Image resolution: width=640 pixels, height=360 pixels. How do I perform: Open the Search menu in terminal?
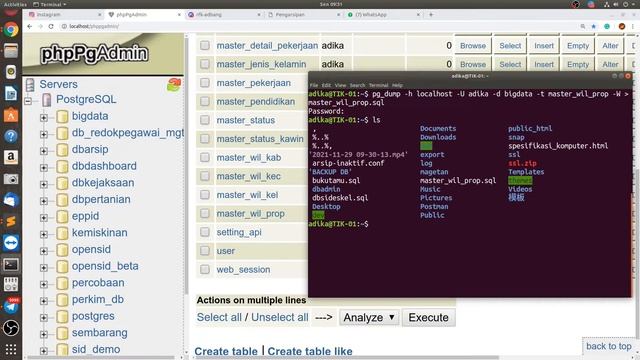[x=357, y=85]
